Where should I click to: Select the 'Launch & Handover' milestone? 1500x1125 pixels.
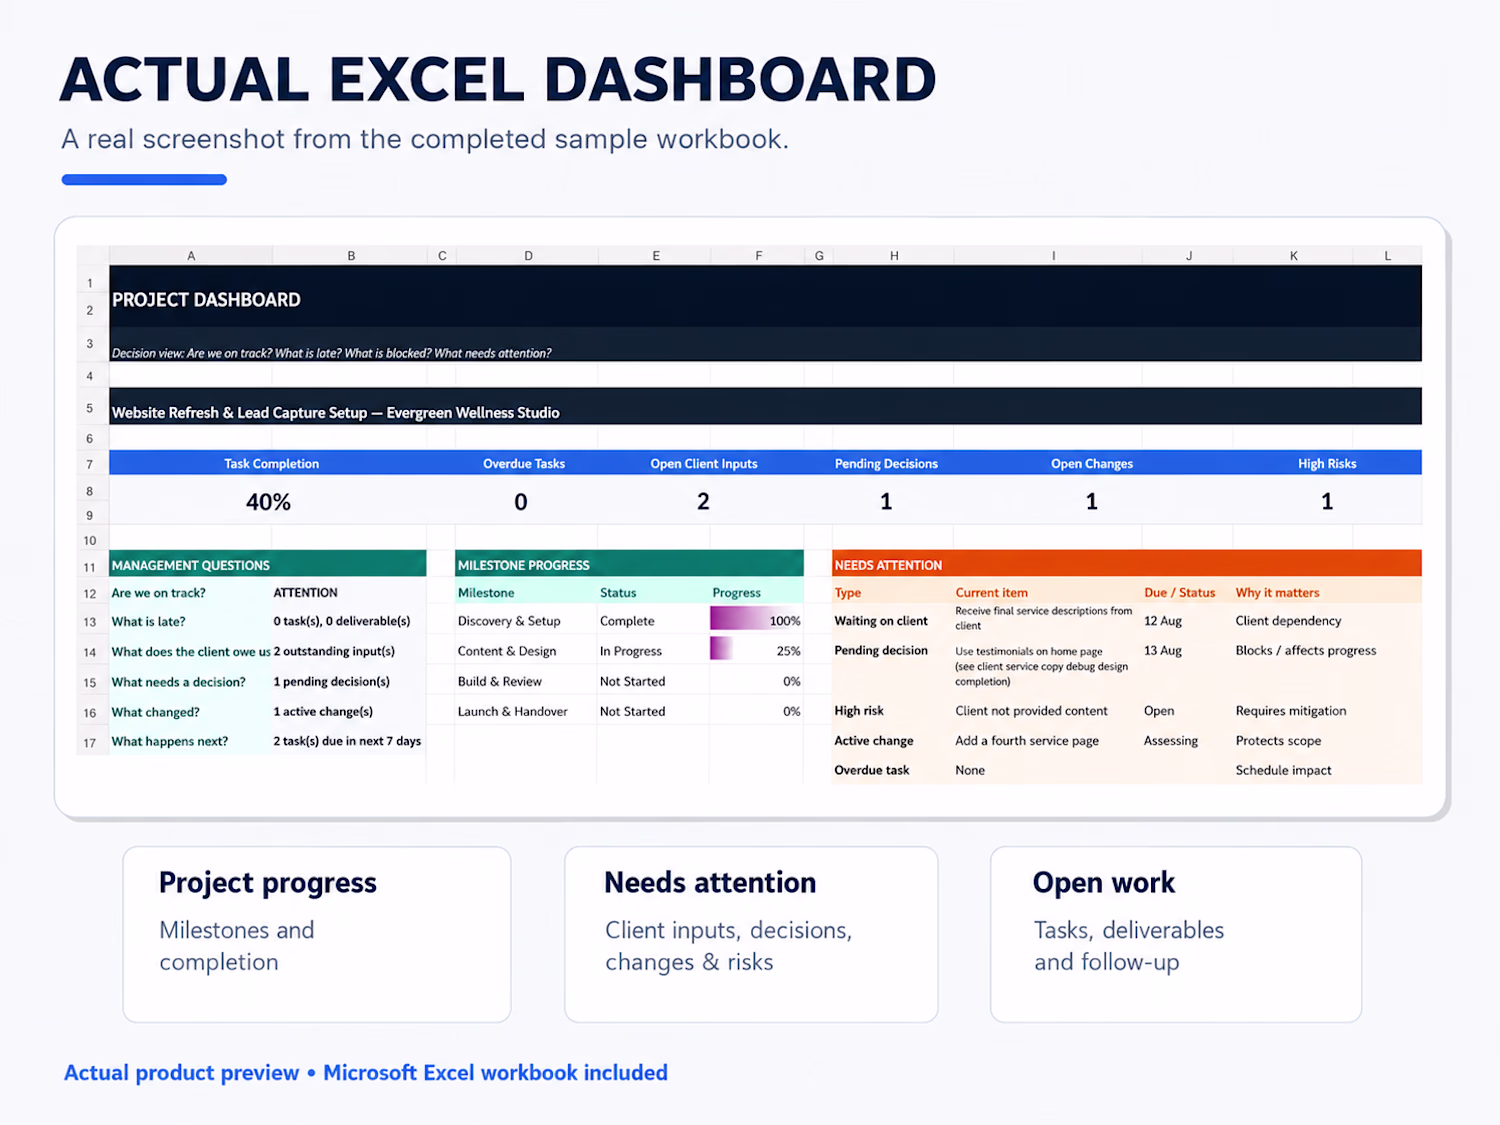[513, 712]
